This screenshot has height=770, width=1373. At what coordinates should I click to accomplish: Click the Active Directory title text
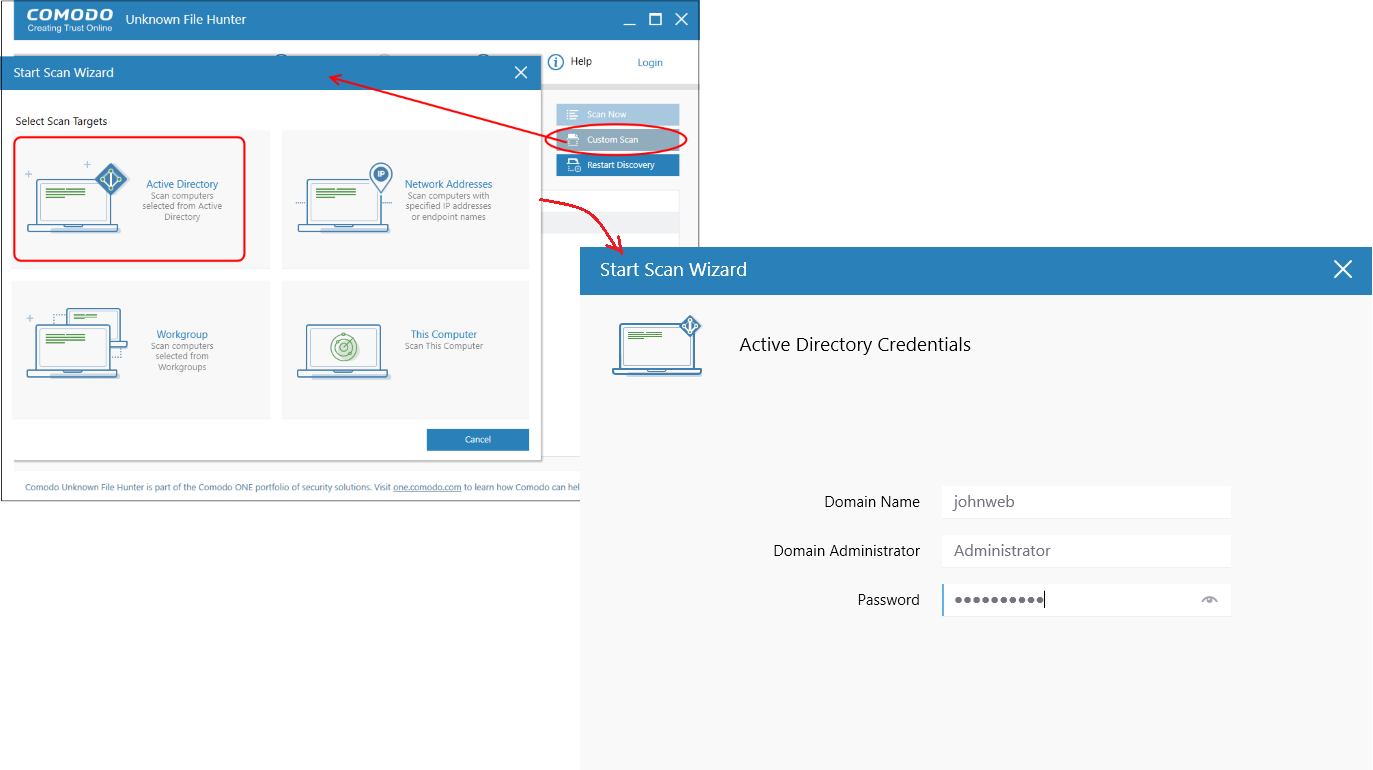(x=182, y=185)
